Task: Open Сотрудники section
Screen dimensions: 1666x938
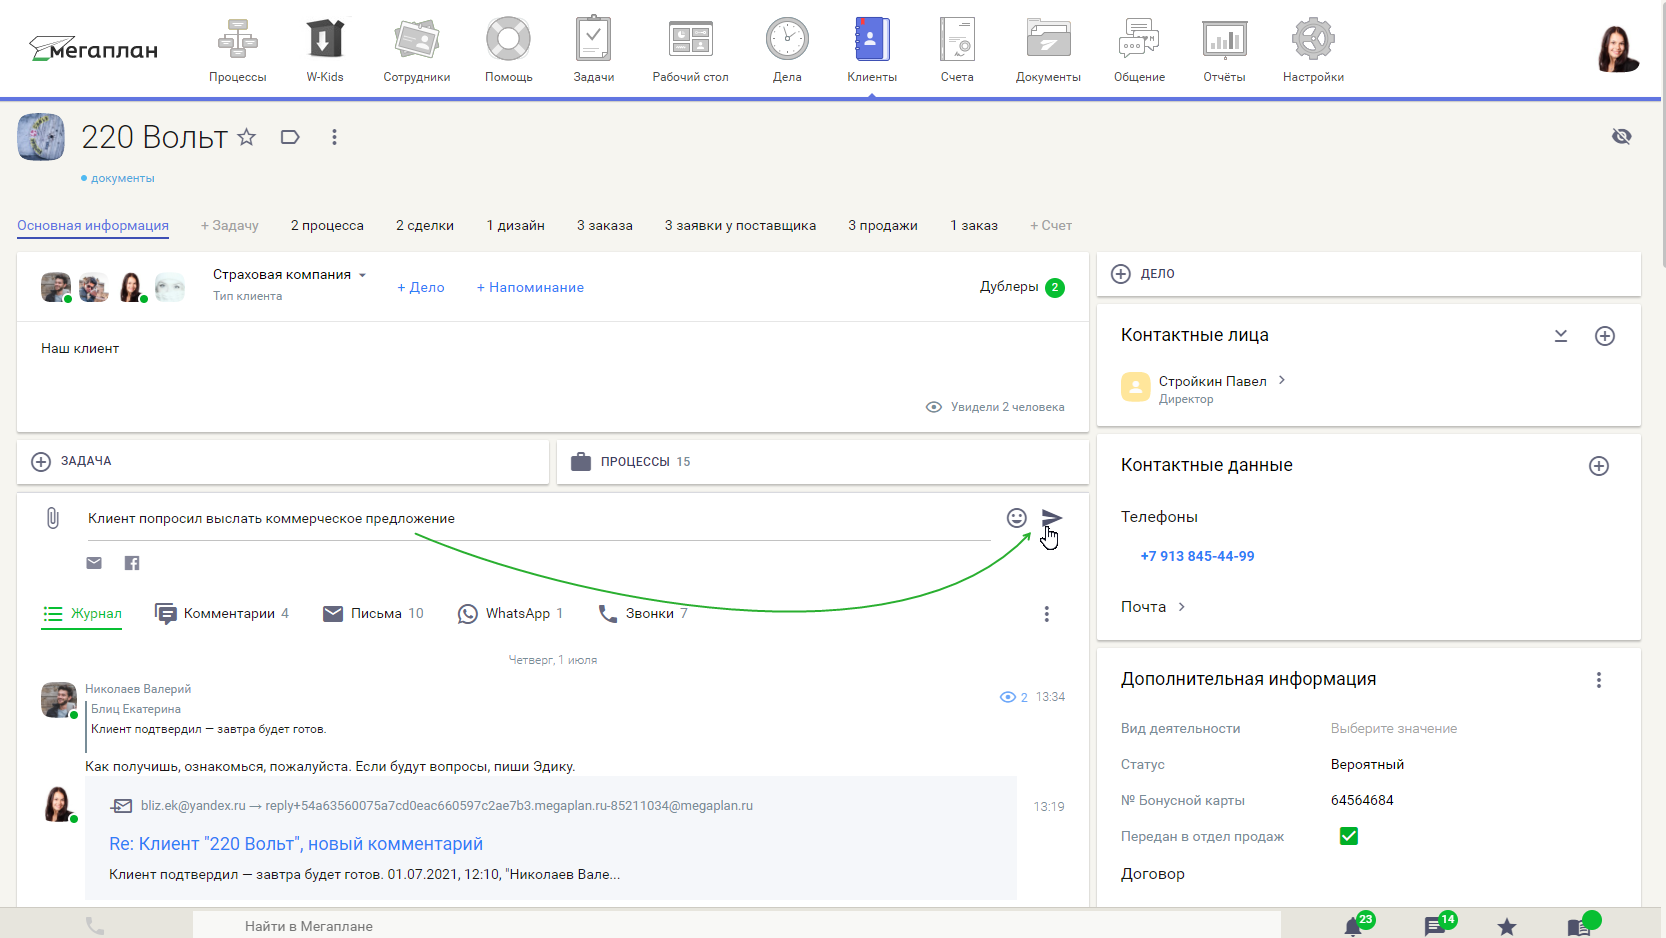Action: (x=417, y=51)
